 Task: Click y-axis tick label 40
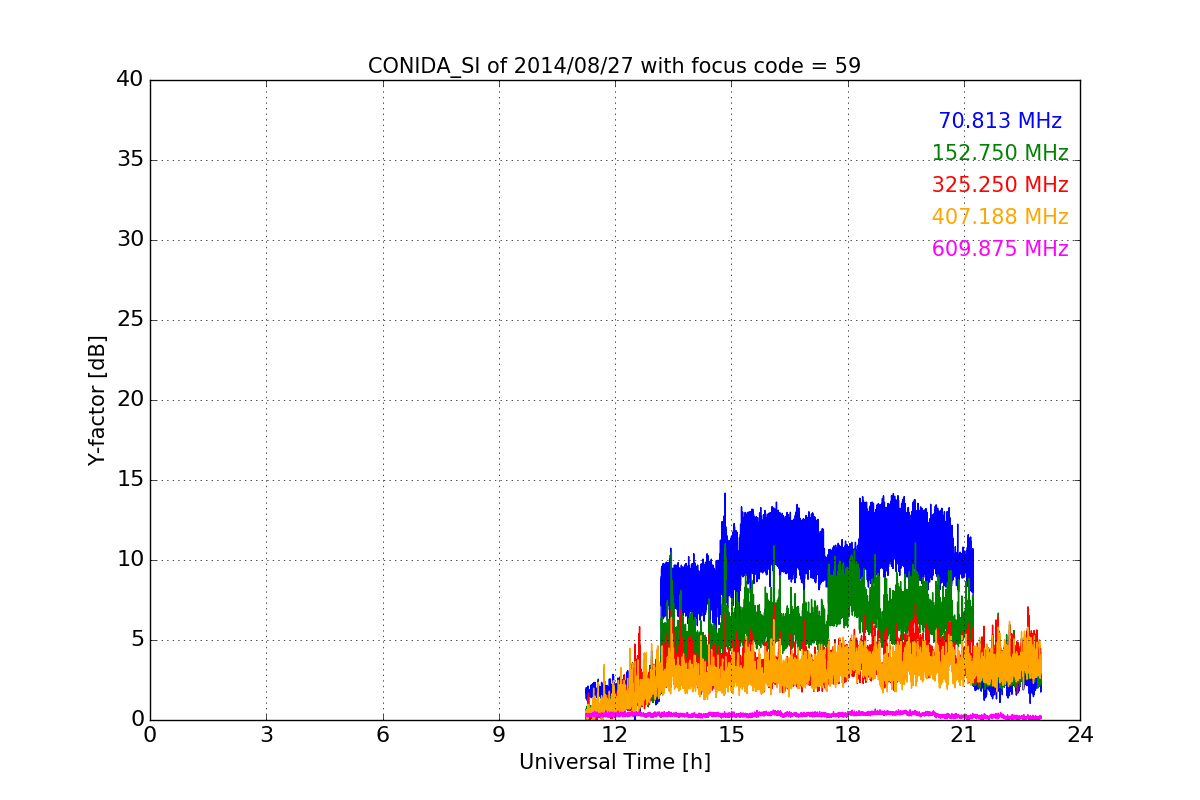point(130,80)
